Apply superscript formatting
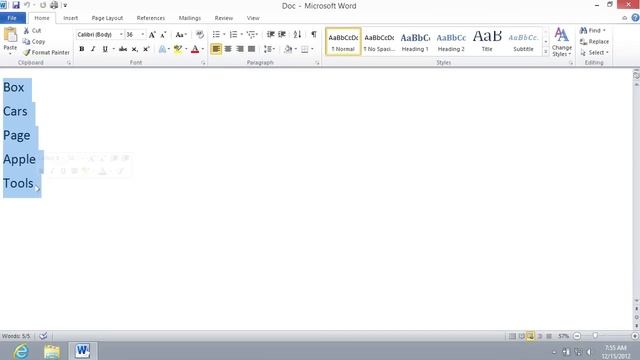 tap(146, 49)
